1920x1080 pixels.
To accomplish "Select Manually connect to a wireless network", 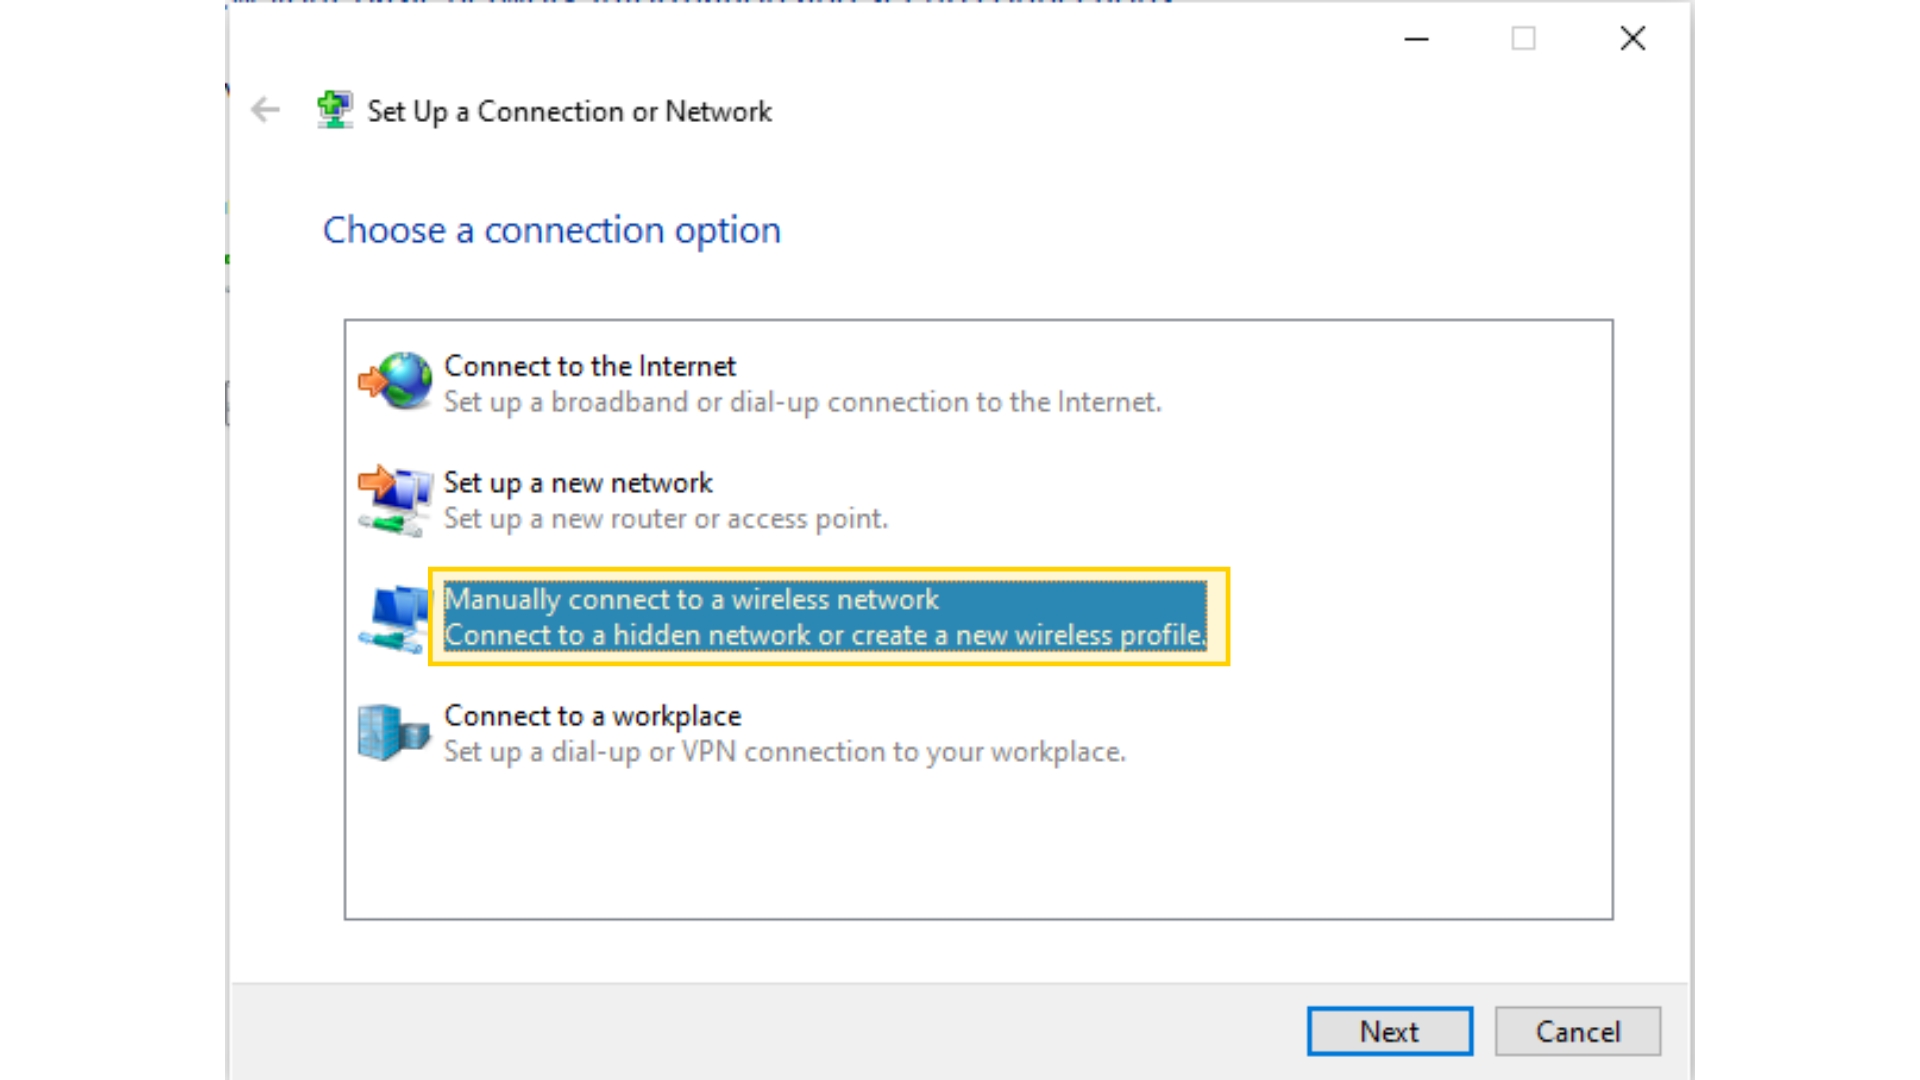I will pos(692,599).
